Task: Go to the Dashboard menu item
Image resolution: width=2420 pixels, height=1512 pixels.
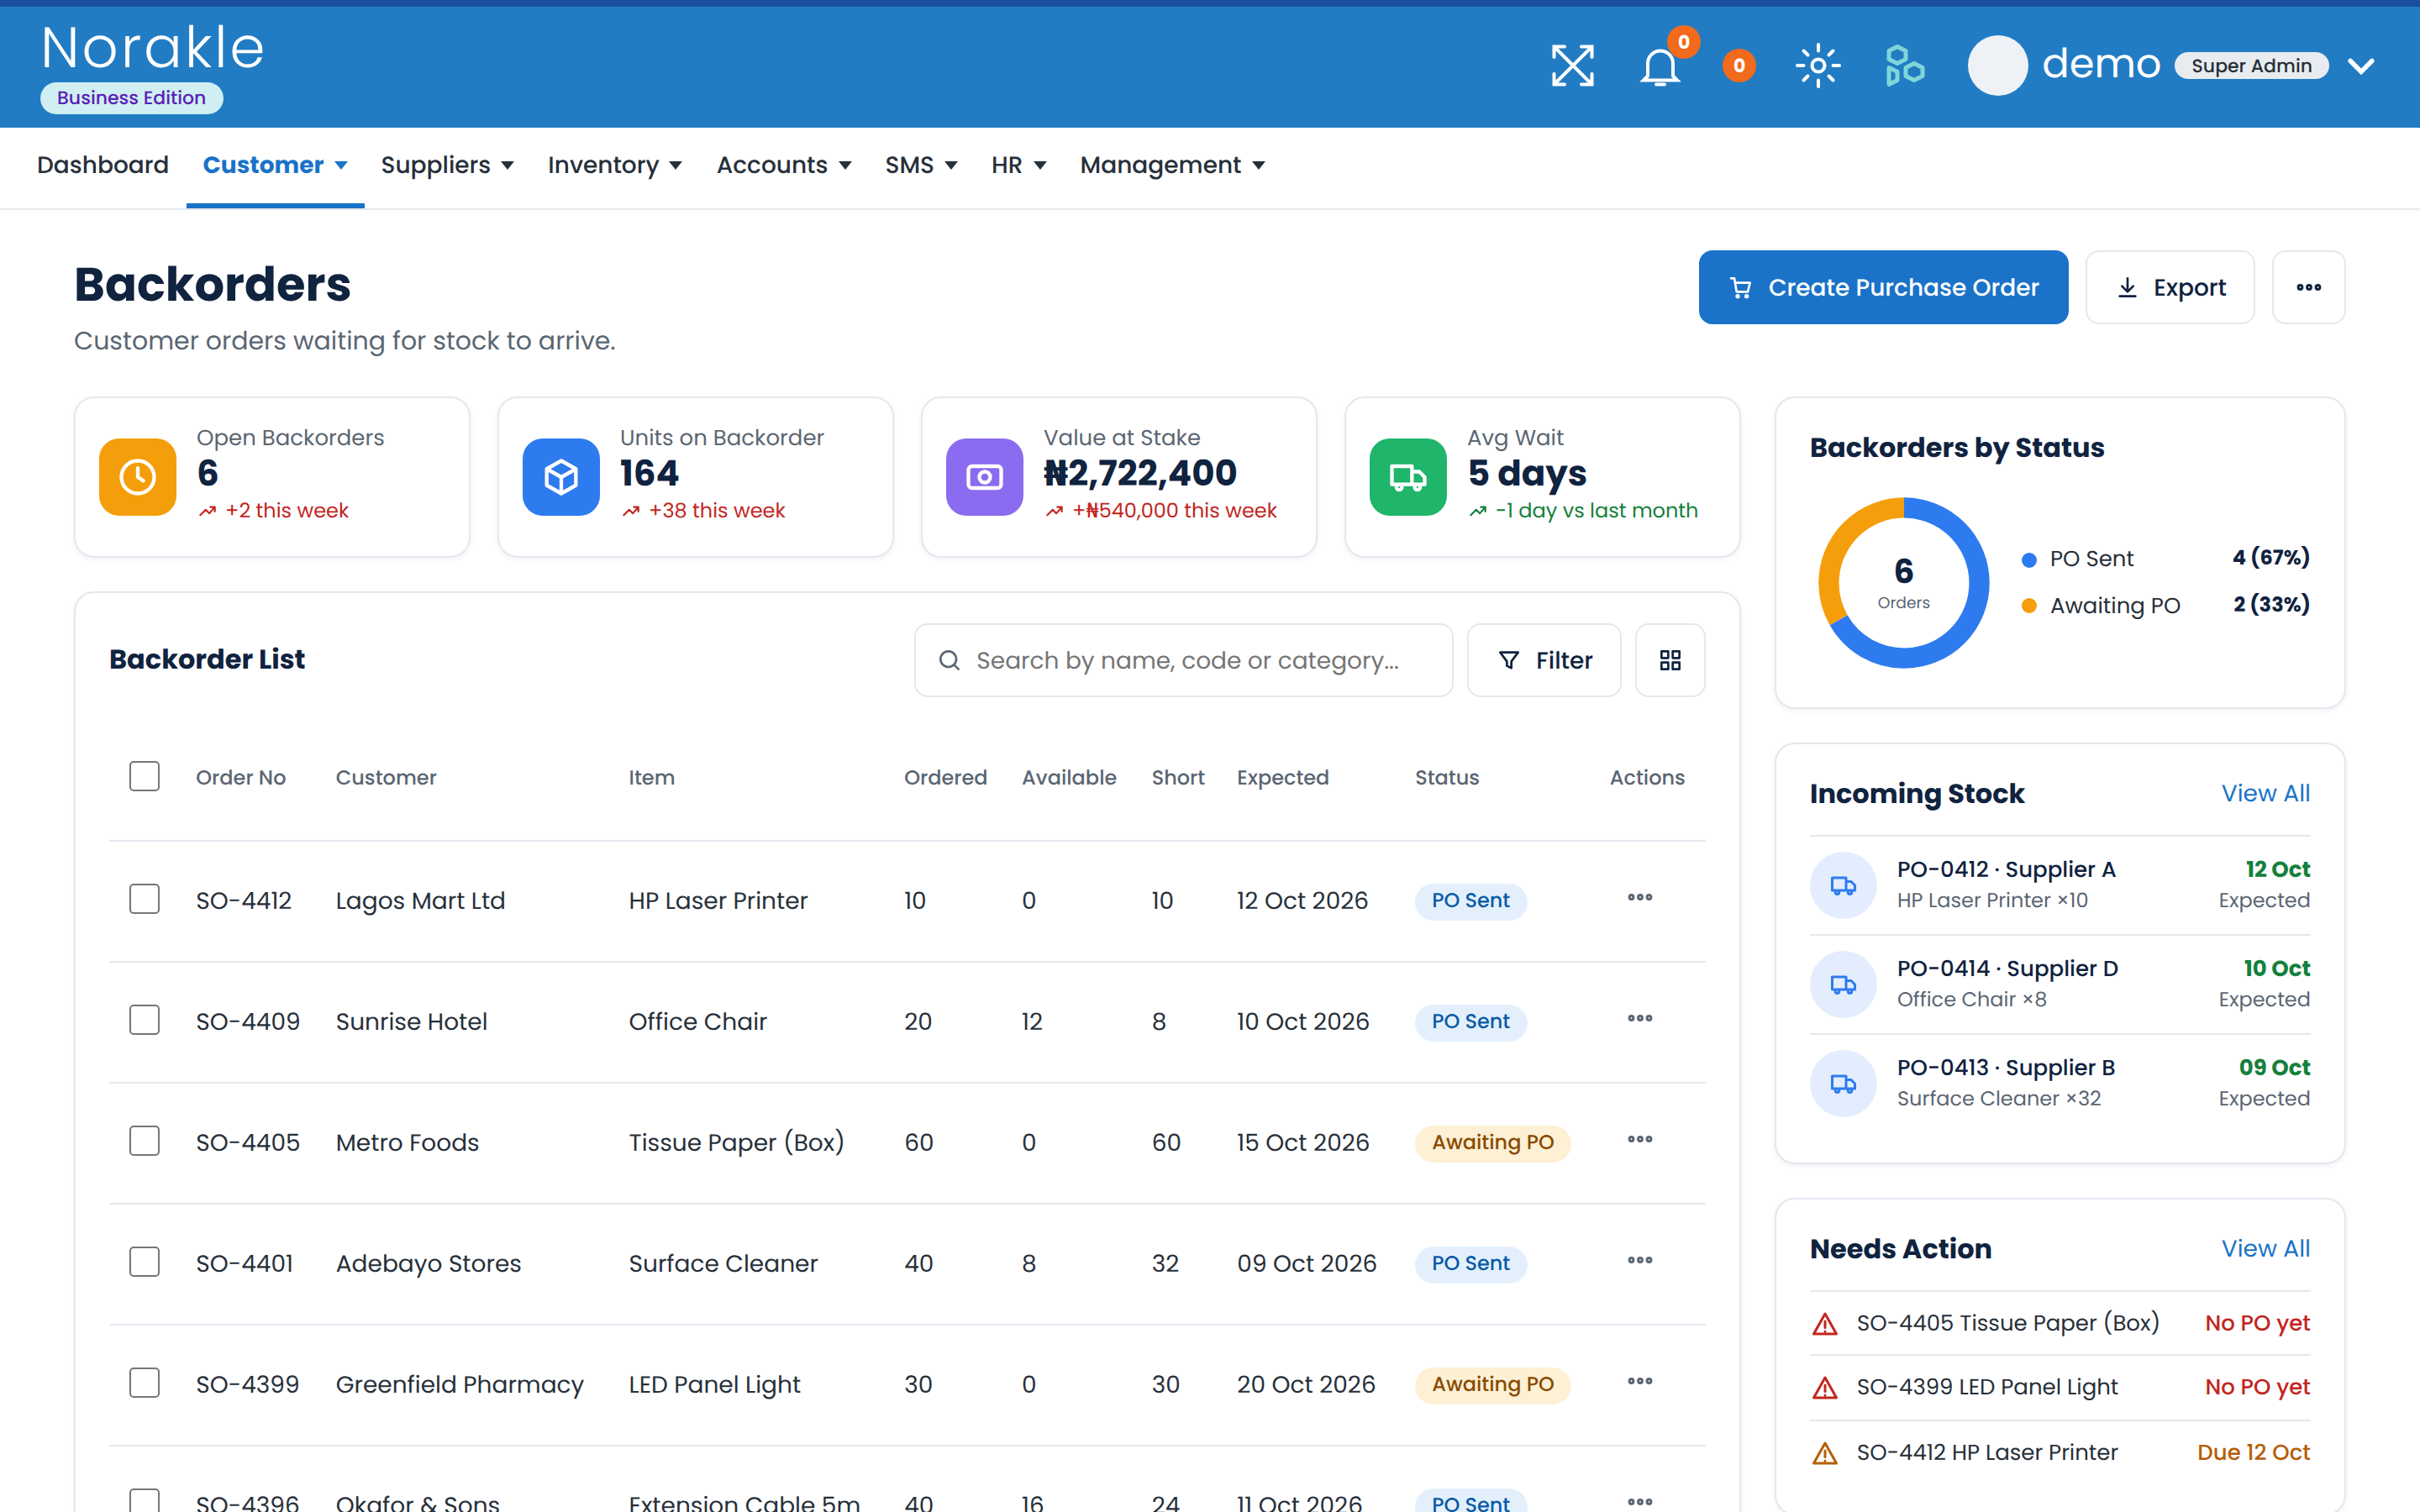Action: coord(103,165)
